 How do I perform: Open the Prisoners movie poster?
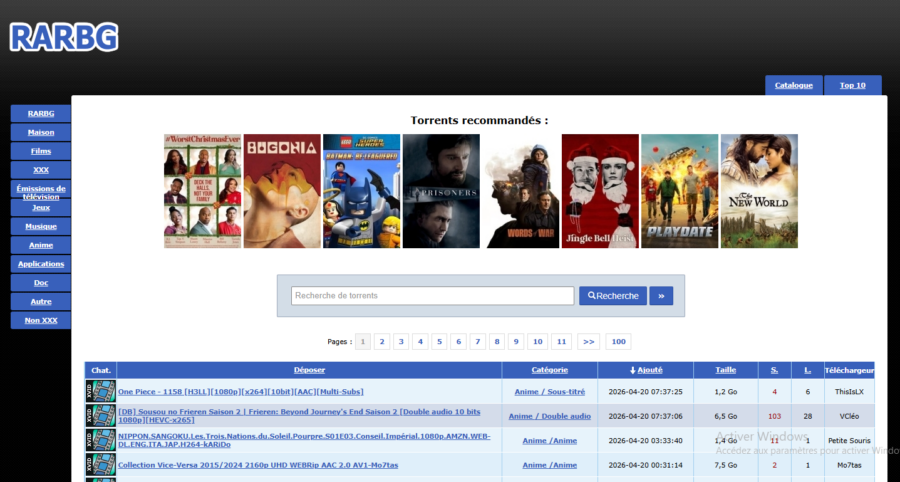tap(441, 191)
